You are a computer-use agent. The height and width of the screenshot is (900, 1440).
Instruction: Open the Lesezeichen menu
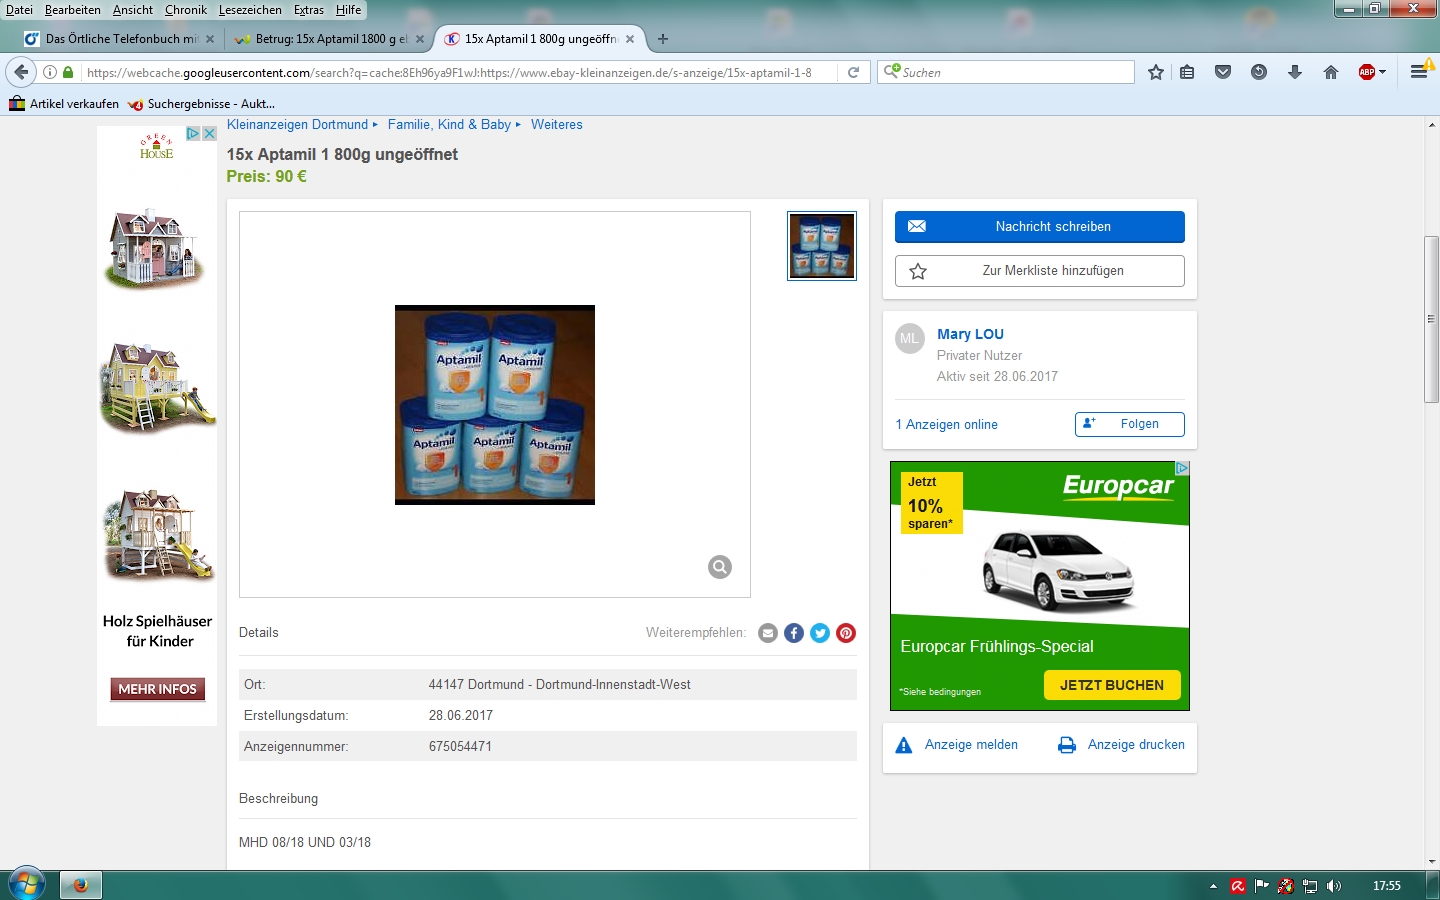coord(250,10)
